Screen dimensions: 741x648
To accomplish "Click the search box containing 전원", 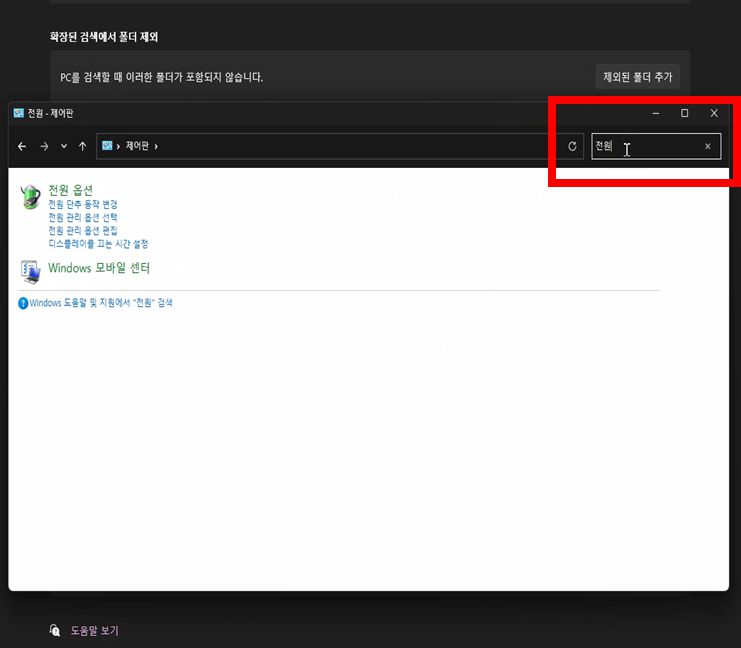I will pyautogui.click(x=656, y=147).
